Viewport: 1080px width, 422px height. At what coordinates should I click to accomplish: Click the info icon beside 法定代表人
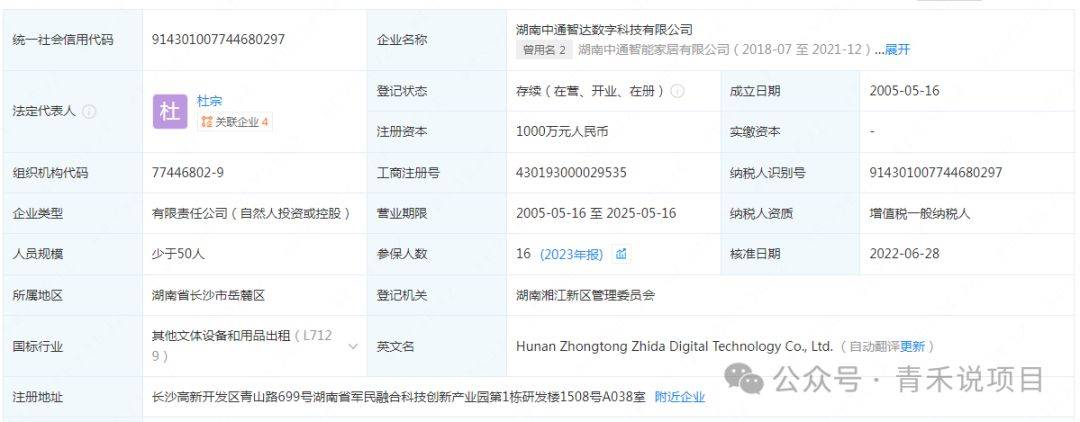coord(89,111)
